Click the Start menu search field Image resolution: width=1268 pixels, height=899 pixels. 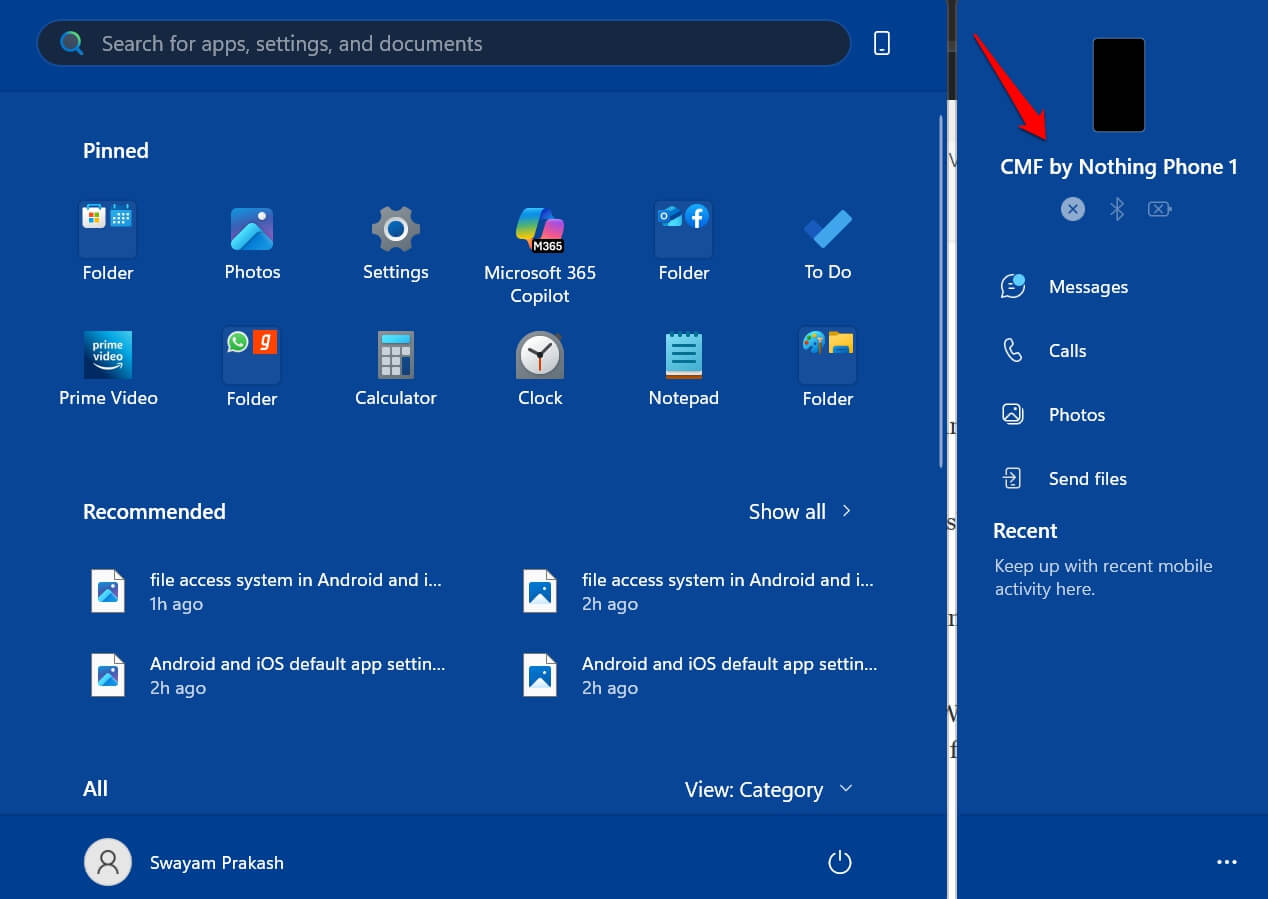tap(443, 43)
